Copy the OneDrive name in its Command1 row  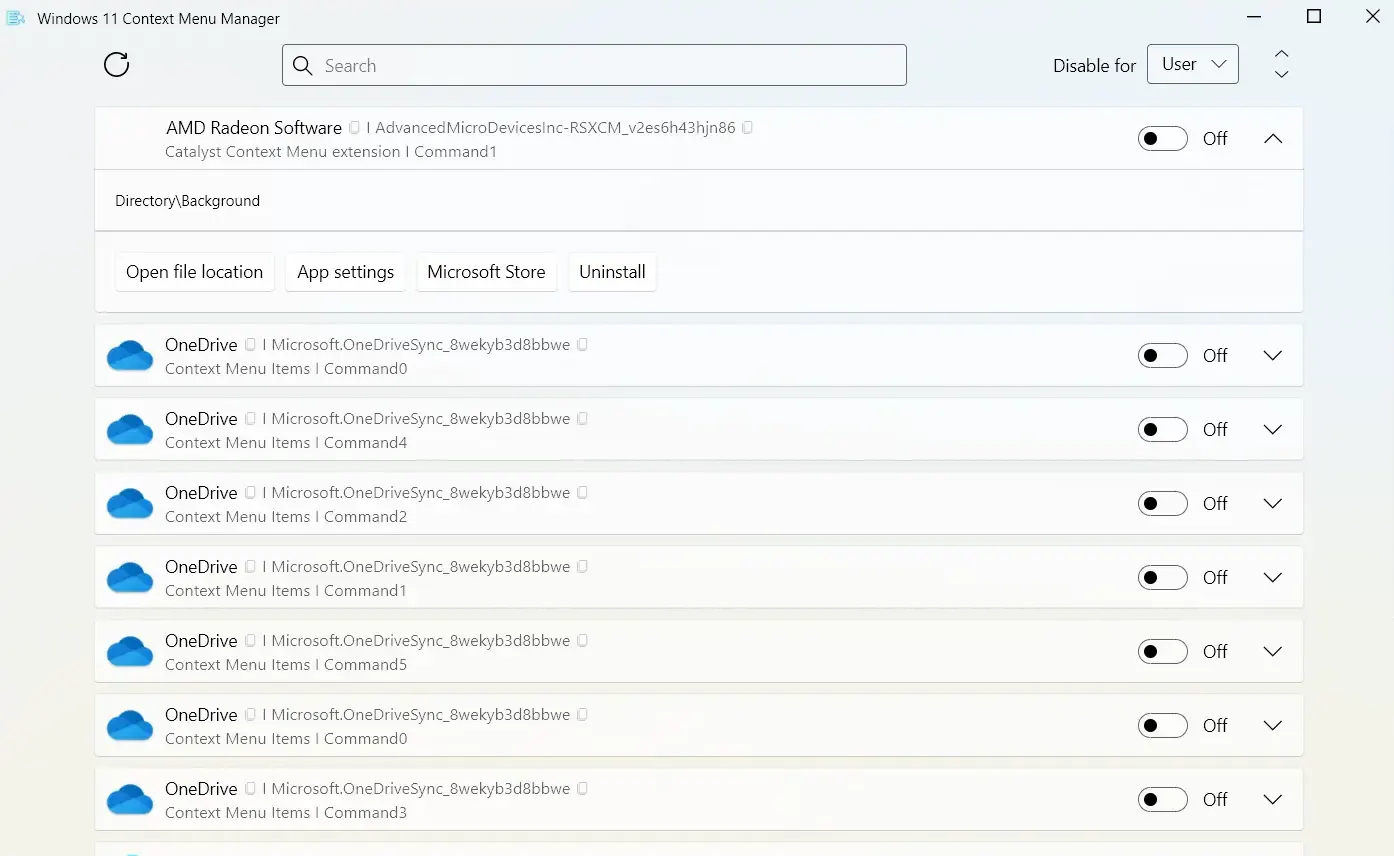point(250,567)
